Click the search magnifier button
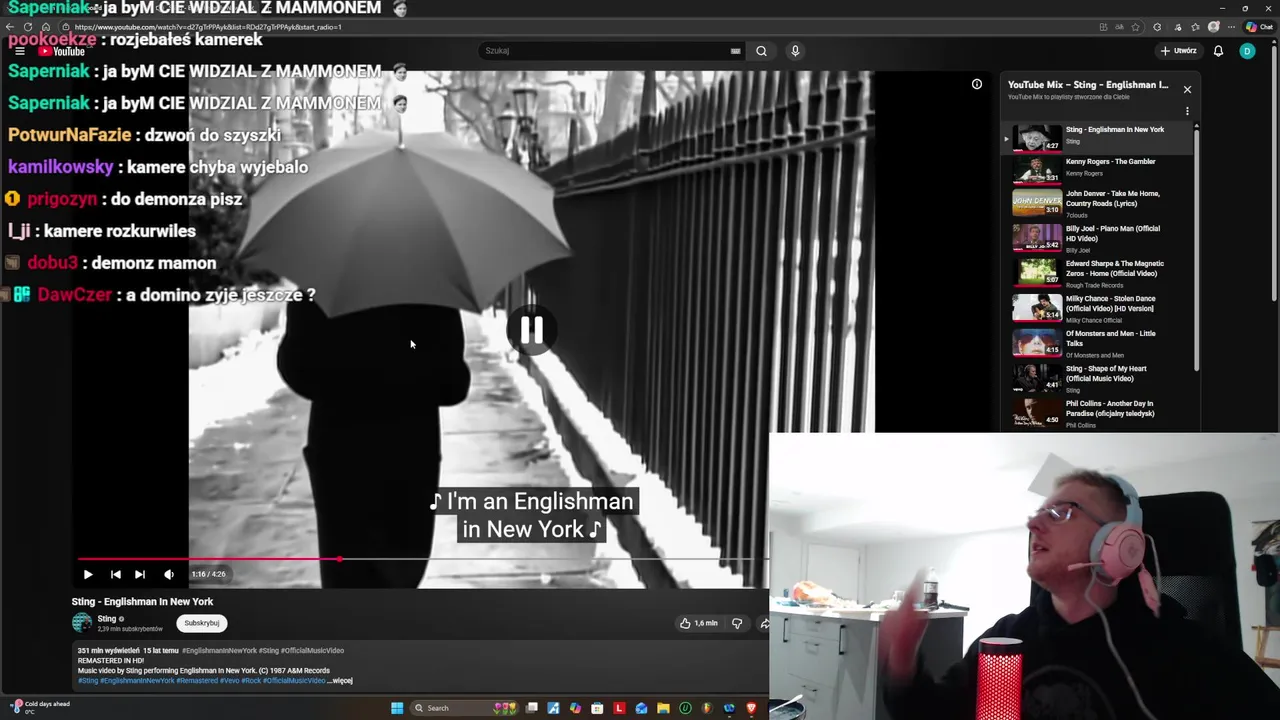The height and width of the screenshot is (720, 1280). pyautogui.click(x=761, y=51)
